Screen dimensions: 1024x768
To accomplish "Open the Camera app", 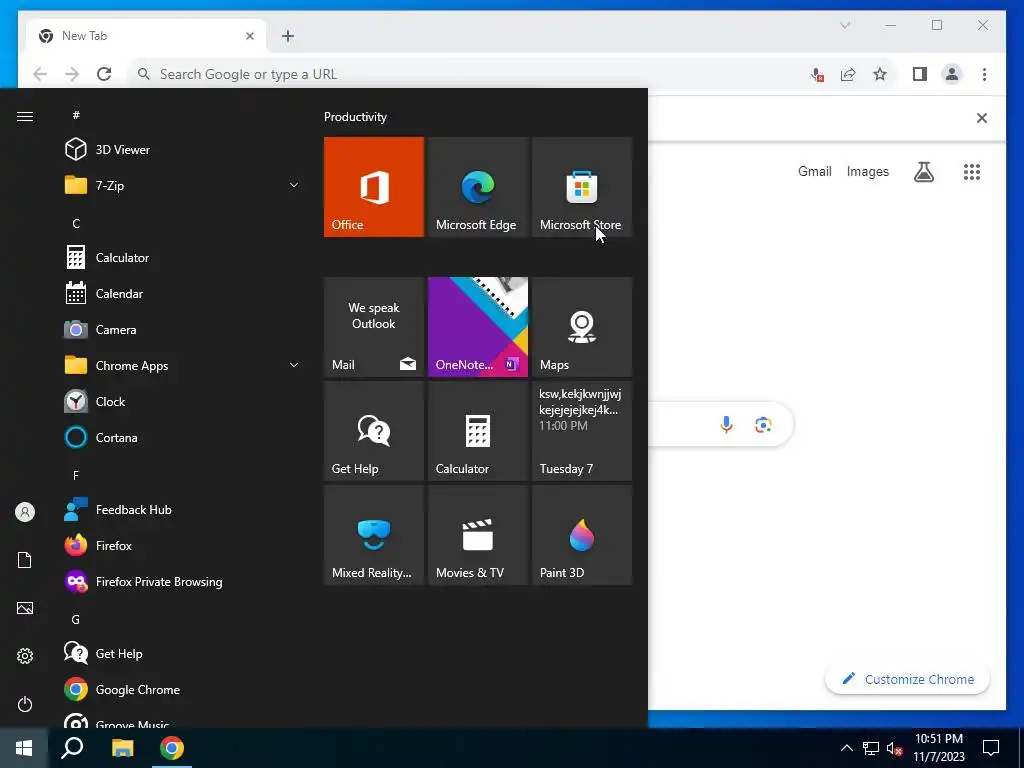I will [183, 330].
